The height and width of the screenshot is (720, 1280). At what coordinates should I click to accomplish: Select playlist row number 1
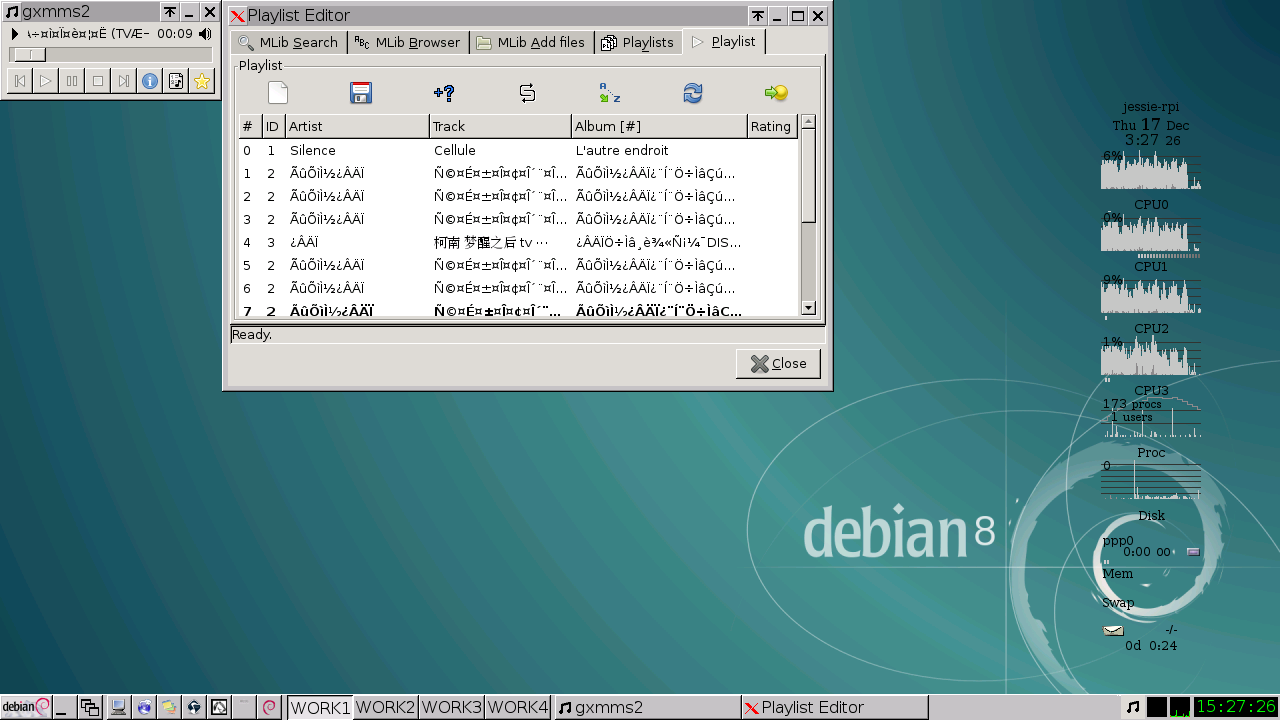click(x=519, y=173)
